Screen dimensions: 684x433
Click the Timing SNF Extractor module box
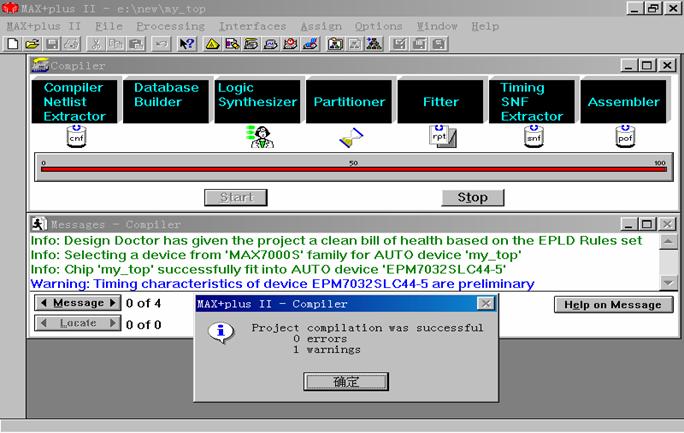point(532,102)
